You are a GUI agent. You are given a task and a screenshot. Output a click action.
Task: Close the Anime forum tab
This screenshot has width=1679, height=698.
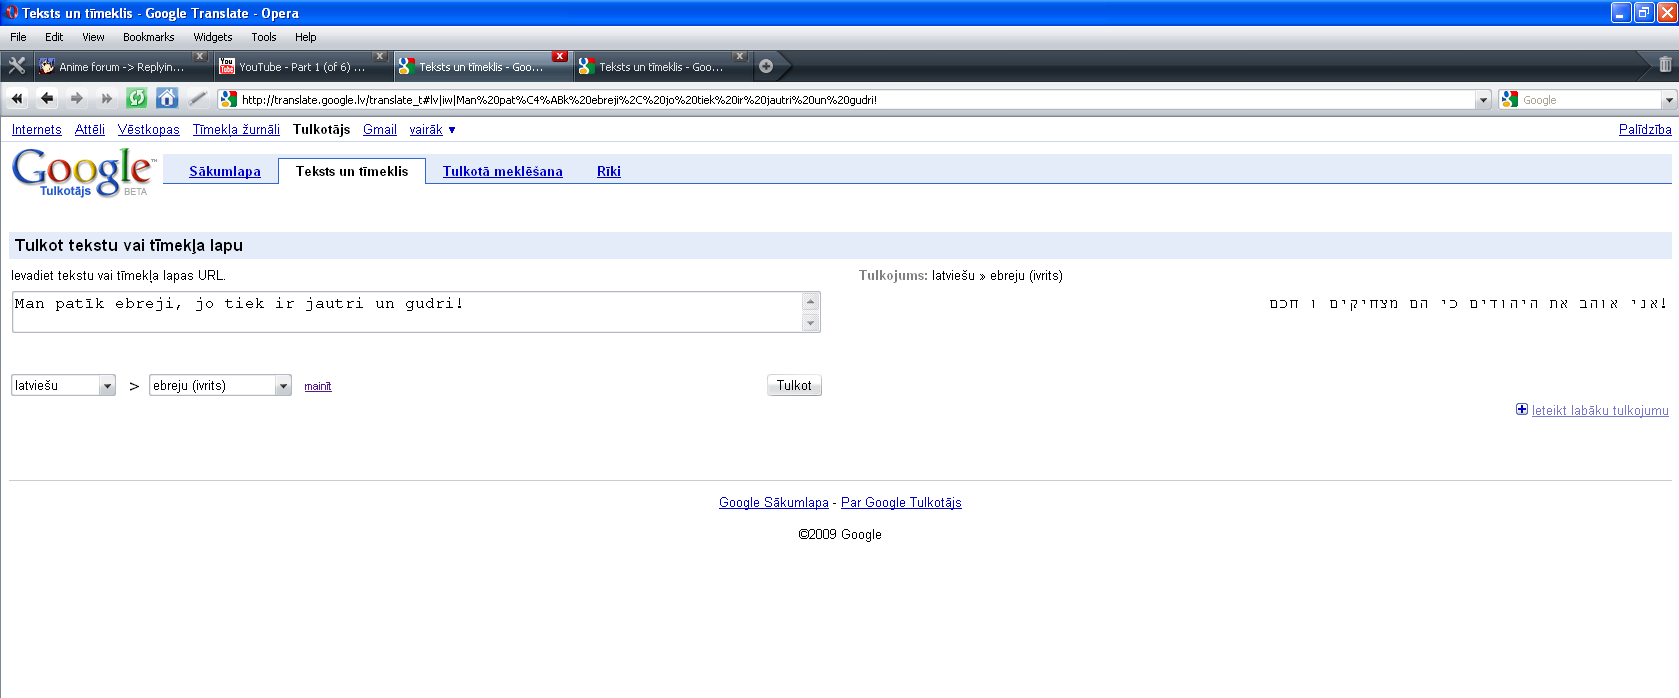point(200,56)
